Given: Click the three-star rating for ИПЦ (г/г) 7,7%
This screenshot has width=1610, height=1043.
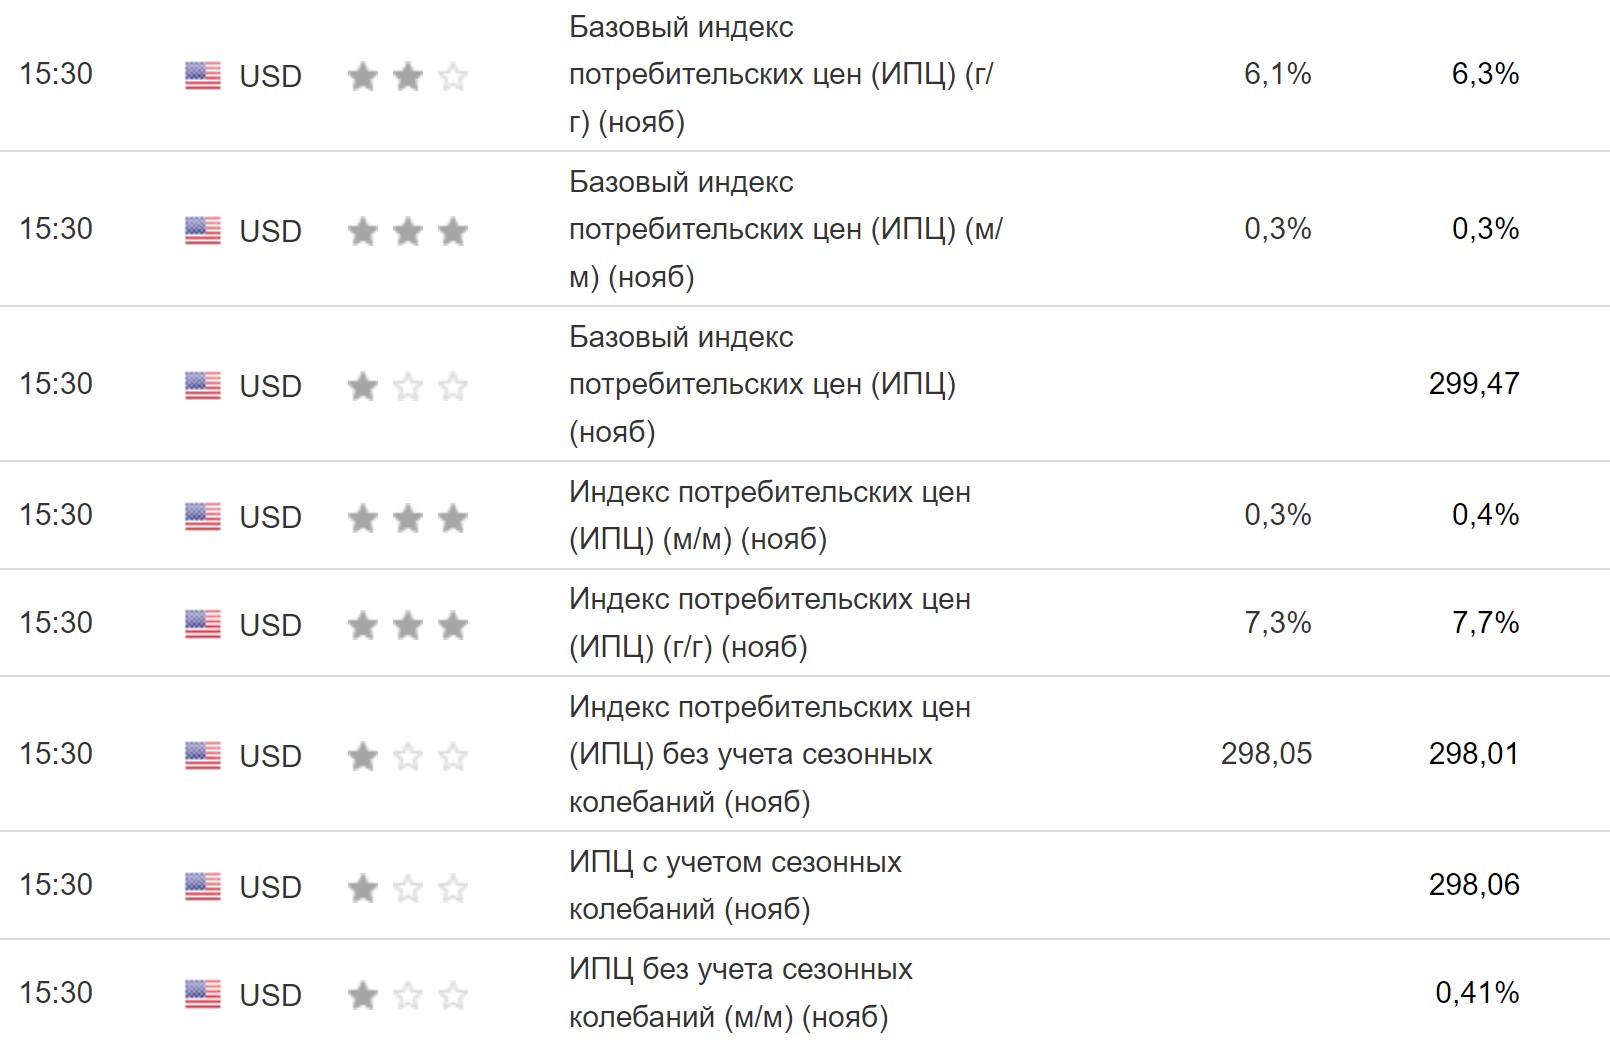Looking at the screenshot, I should pyautogui.click(x=407, y=626).
